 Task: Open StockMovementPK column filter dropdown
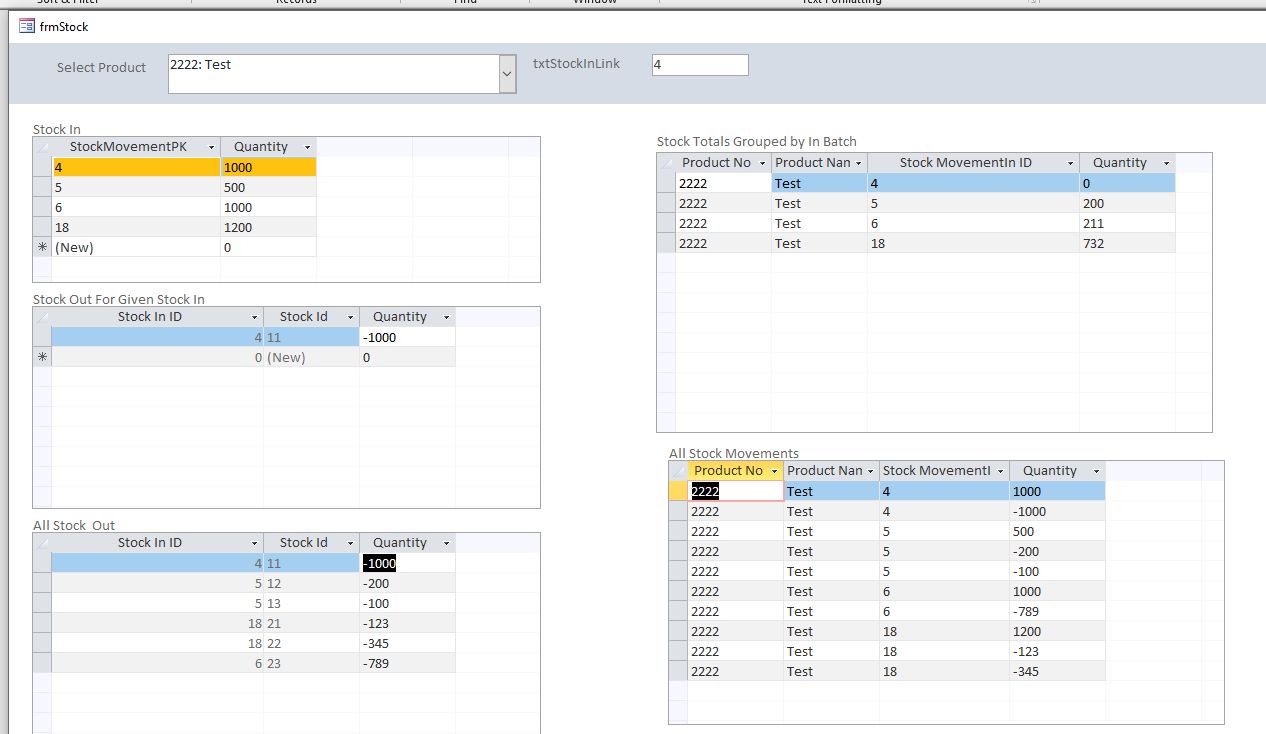click(x=211, y=147)
